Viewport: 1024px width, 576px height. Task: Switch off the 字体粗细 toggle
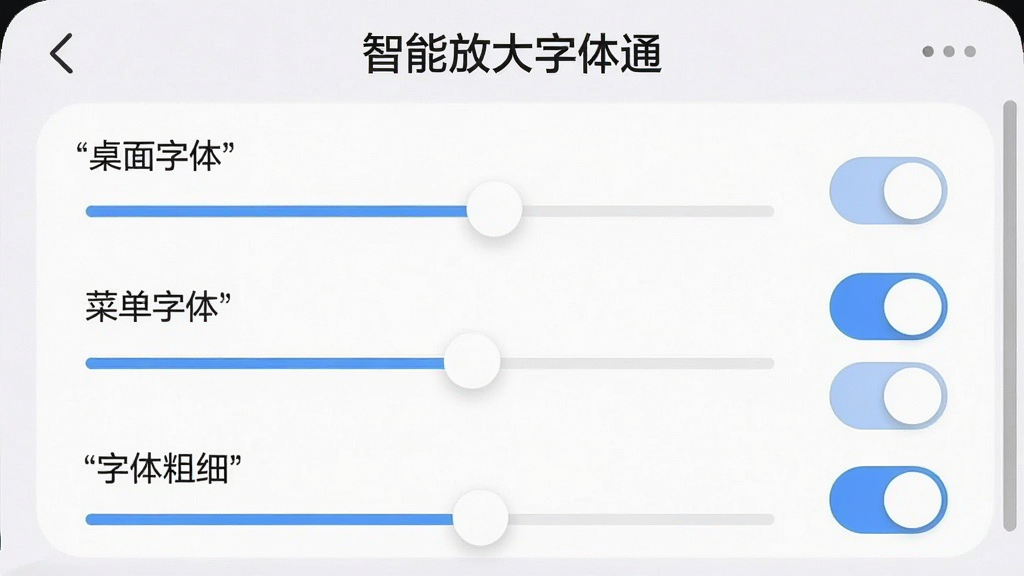point(888,500)
